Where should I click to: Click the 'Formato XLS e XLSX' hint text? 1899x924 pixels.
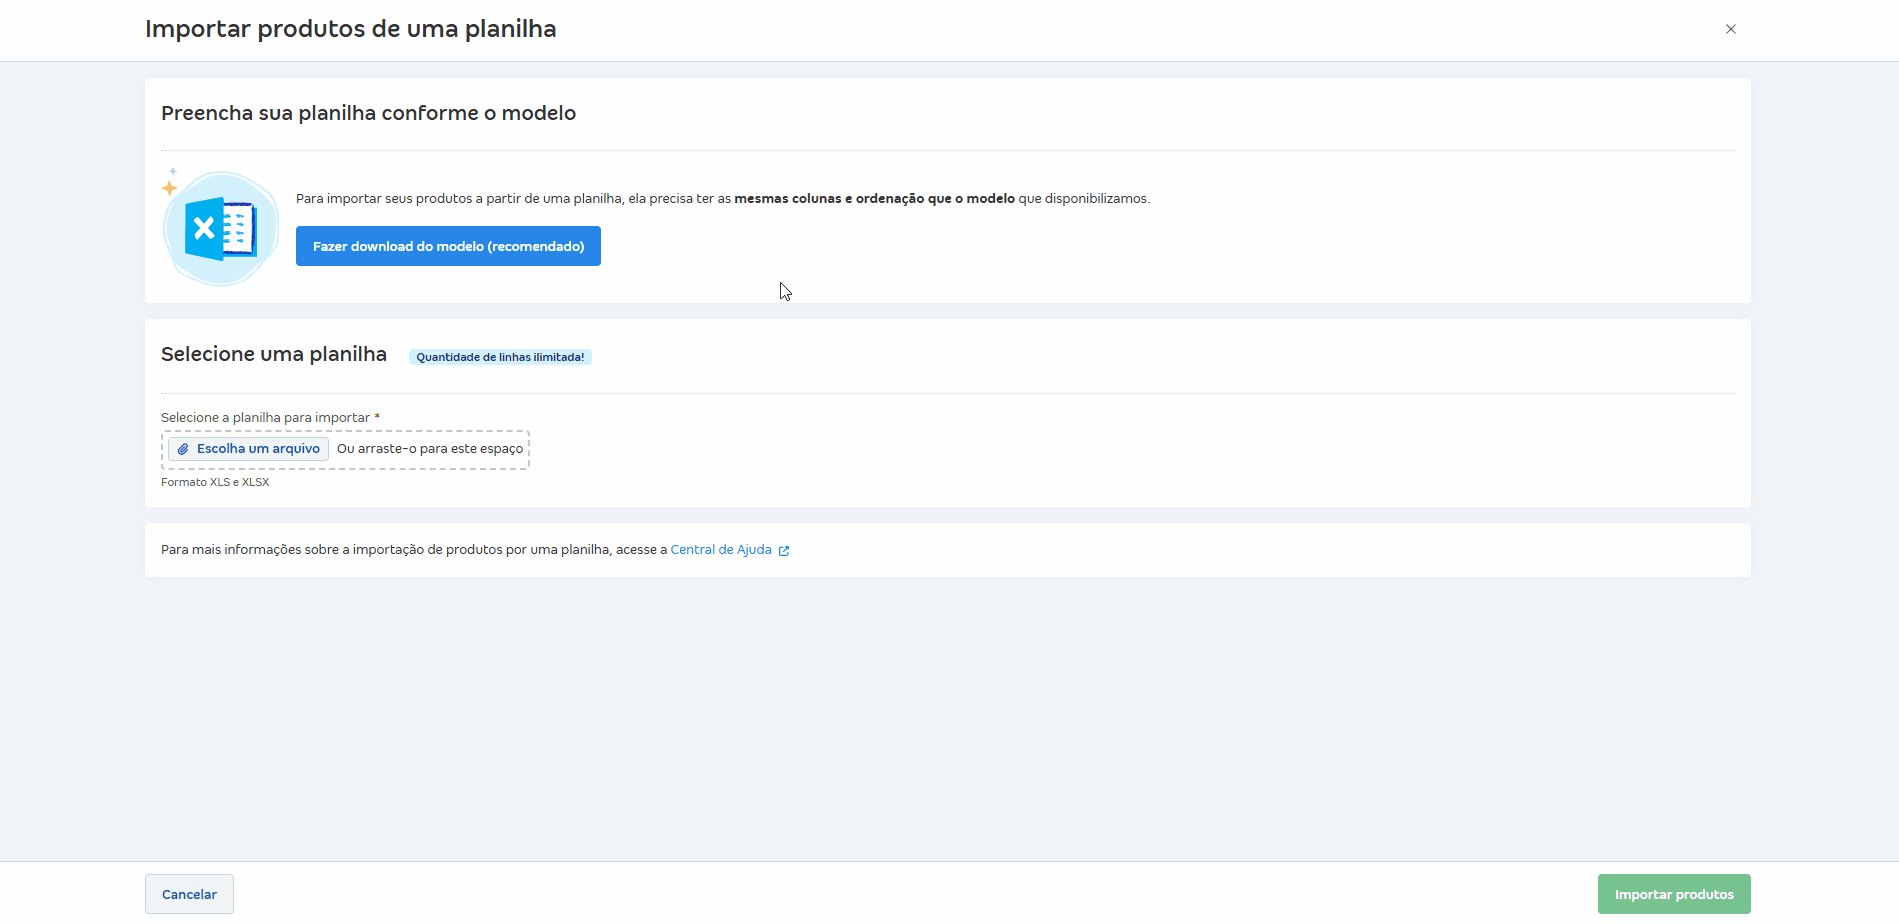(215, 482)
